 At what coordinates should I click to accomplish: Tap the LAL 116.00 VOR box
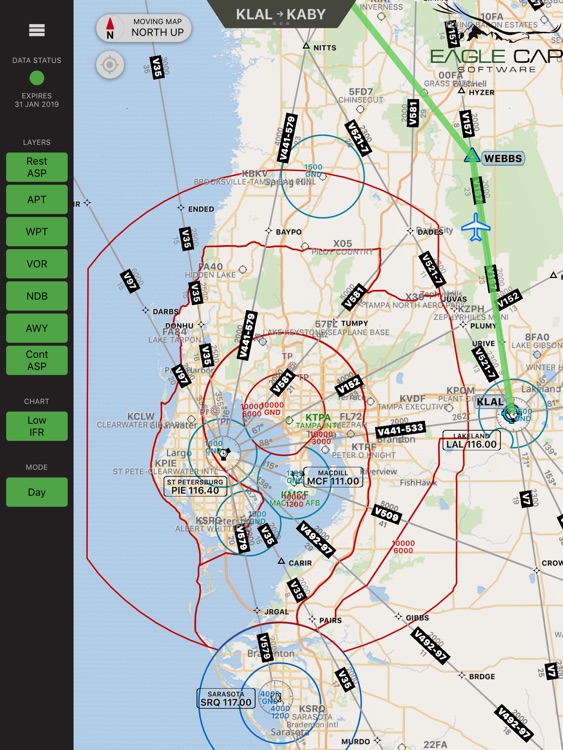tap(472, 441)
